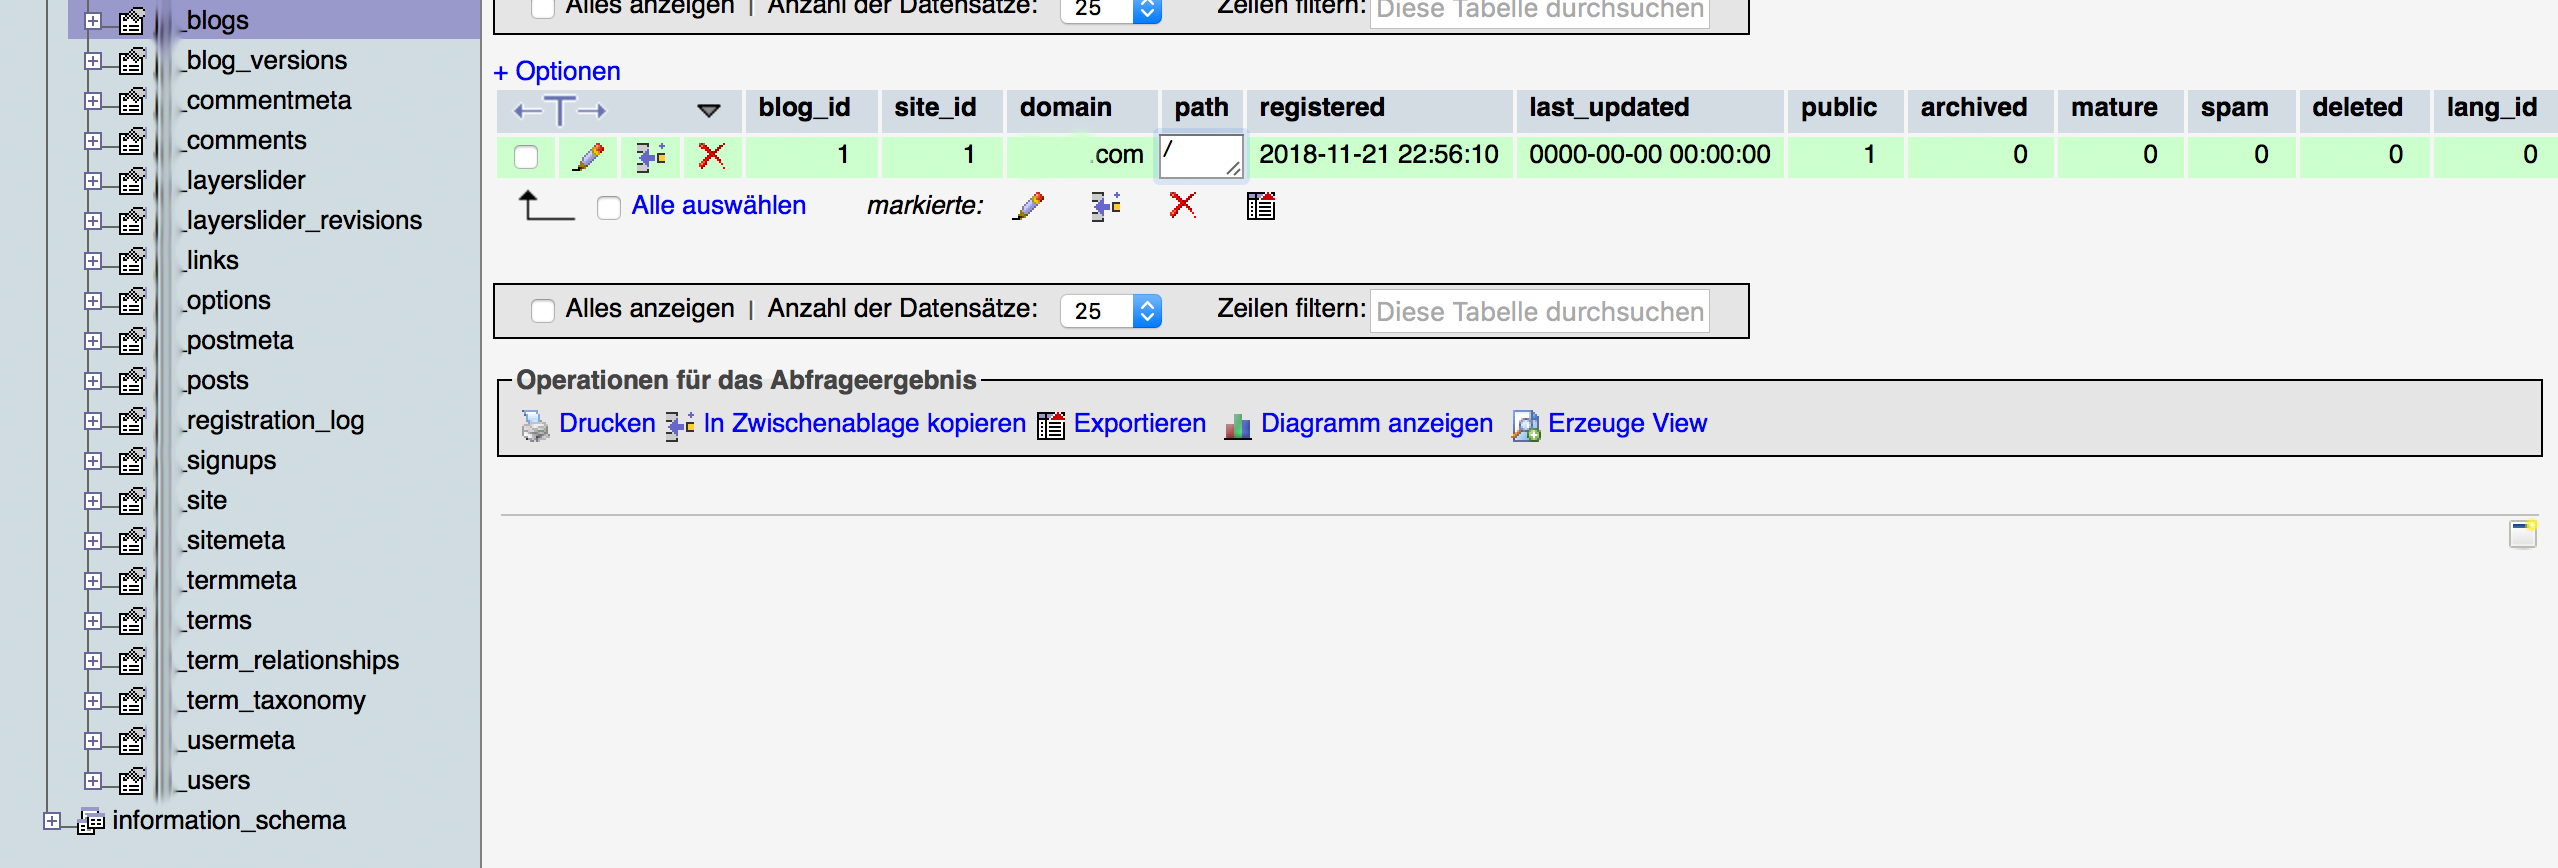
Task: Open the console icon at bottom right
Action: click(x=2523, y=534)
